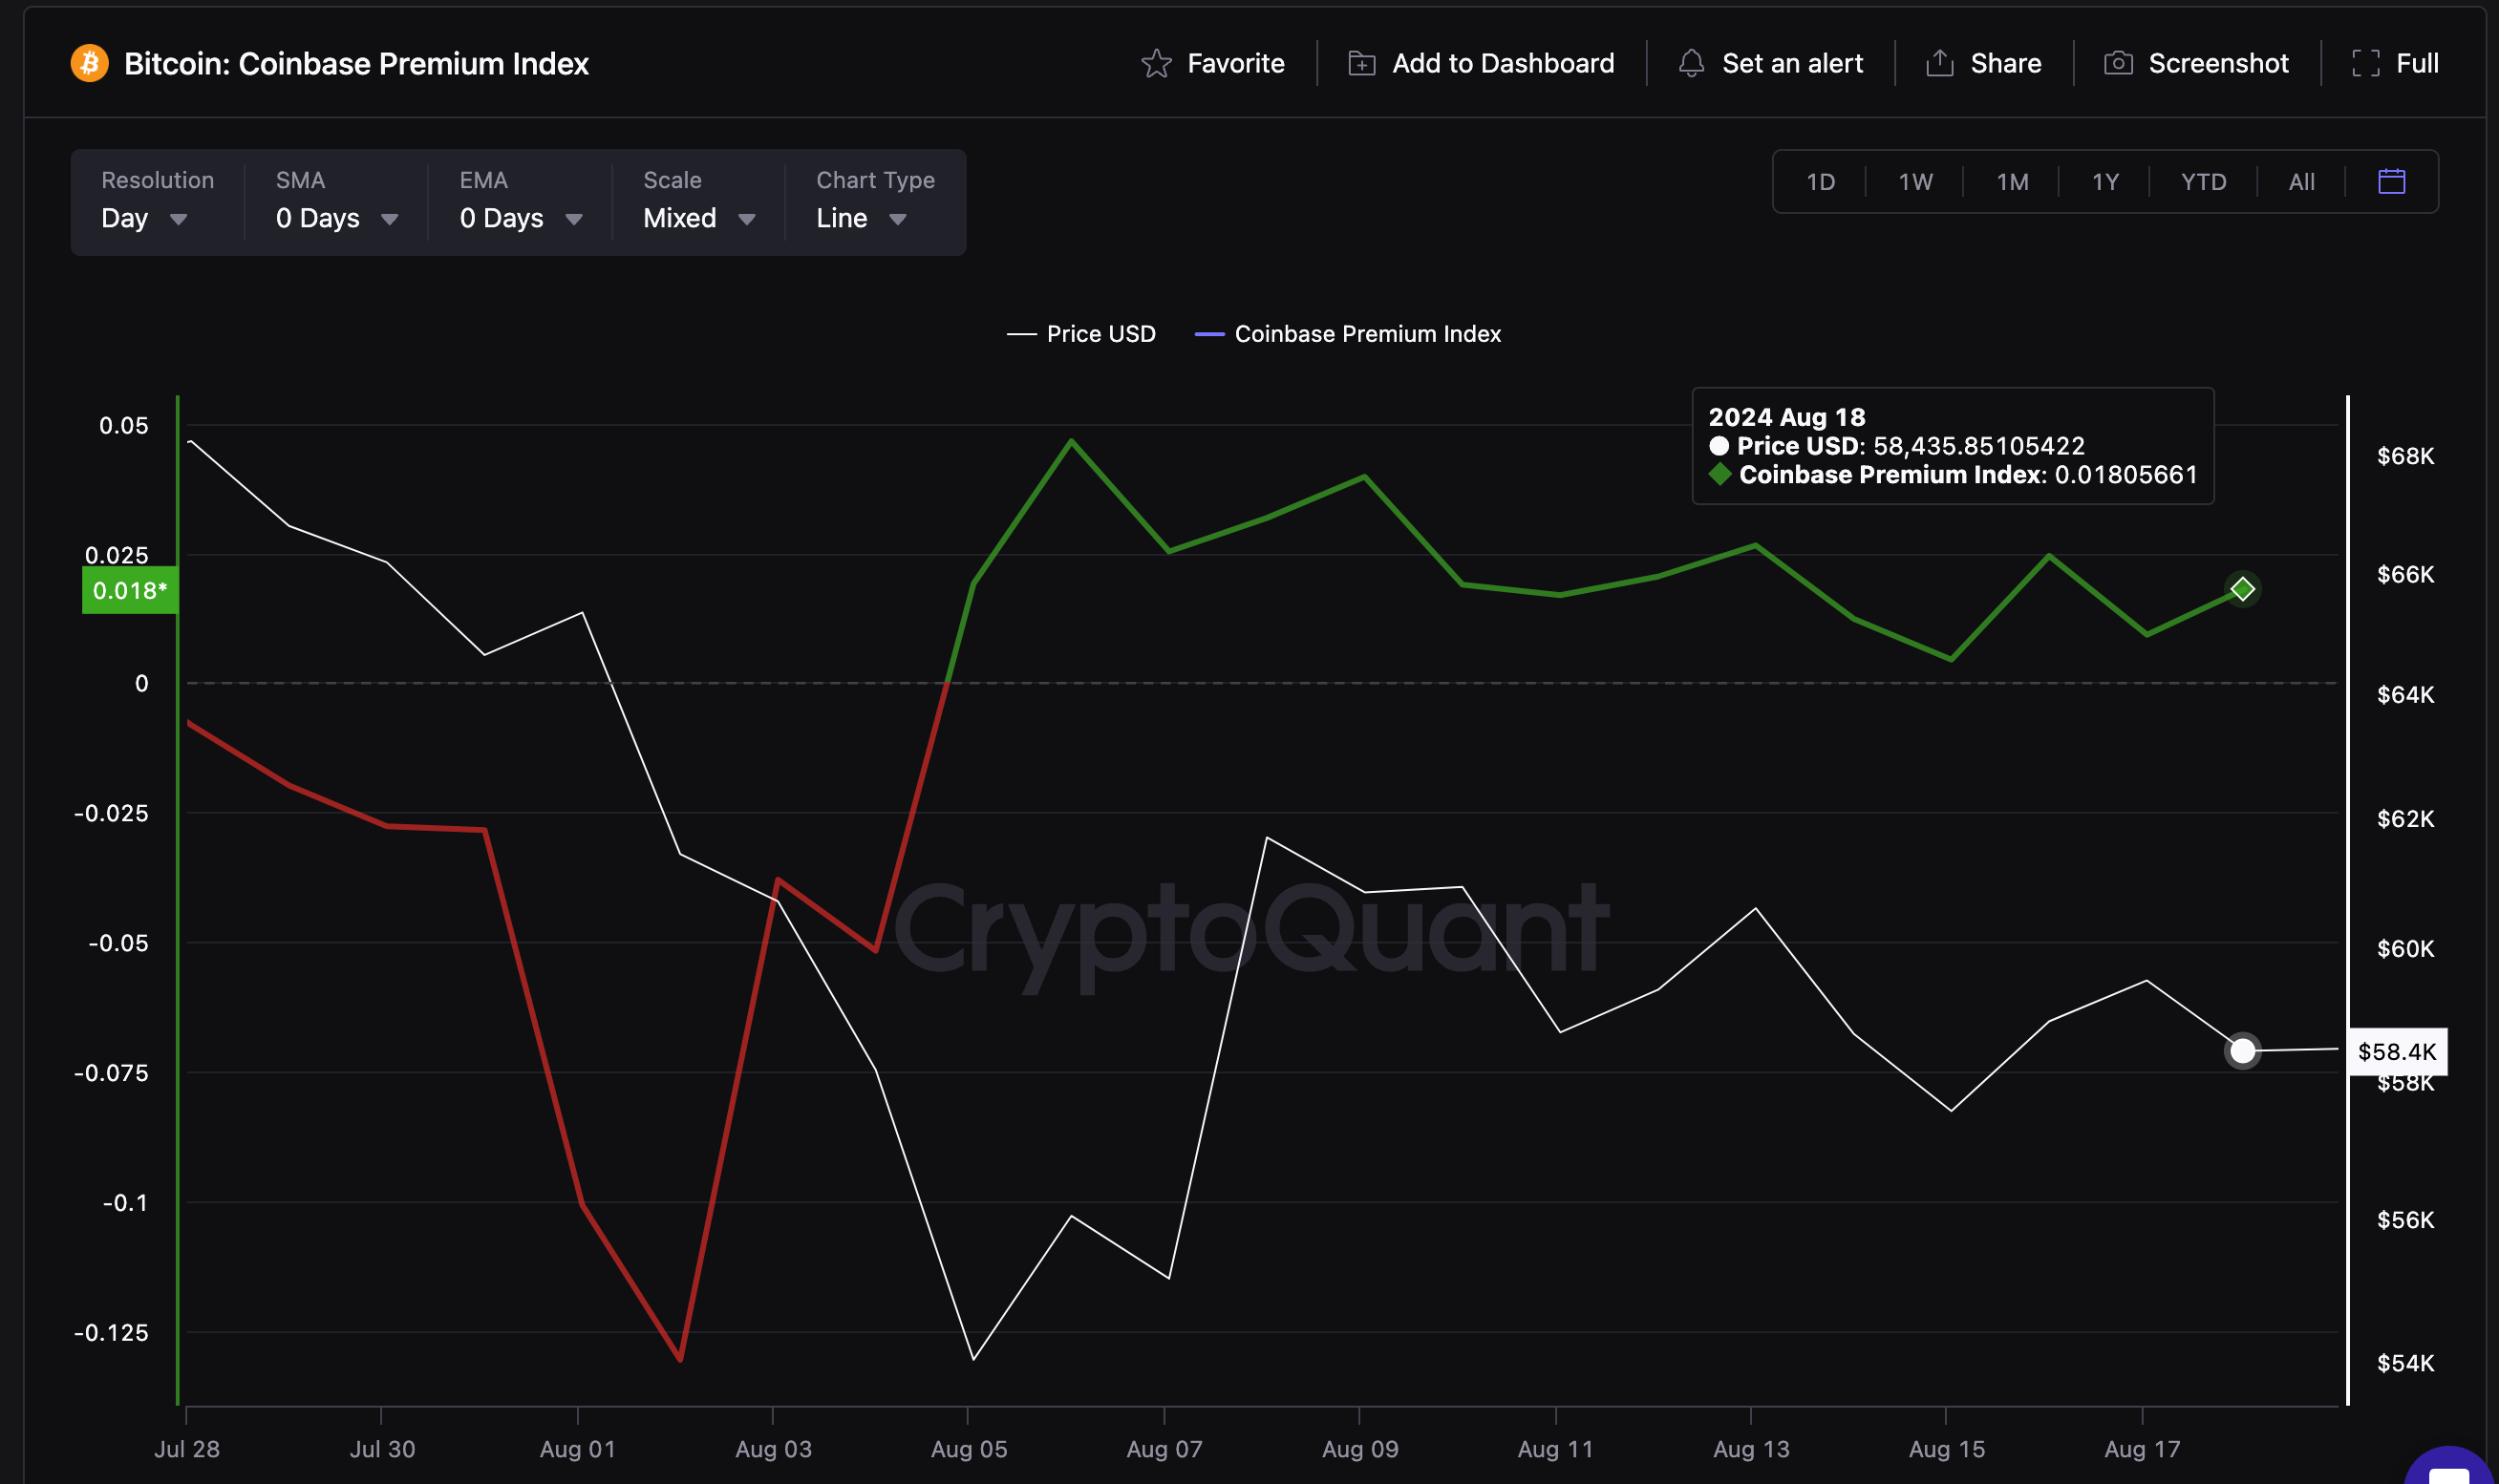Click the green 0.018* axis label
This screenshot has width=2499, height=1484.
[129, 590]
